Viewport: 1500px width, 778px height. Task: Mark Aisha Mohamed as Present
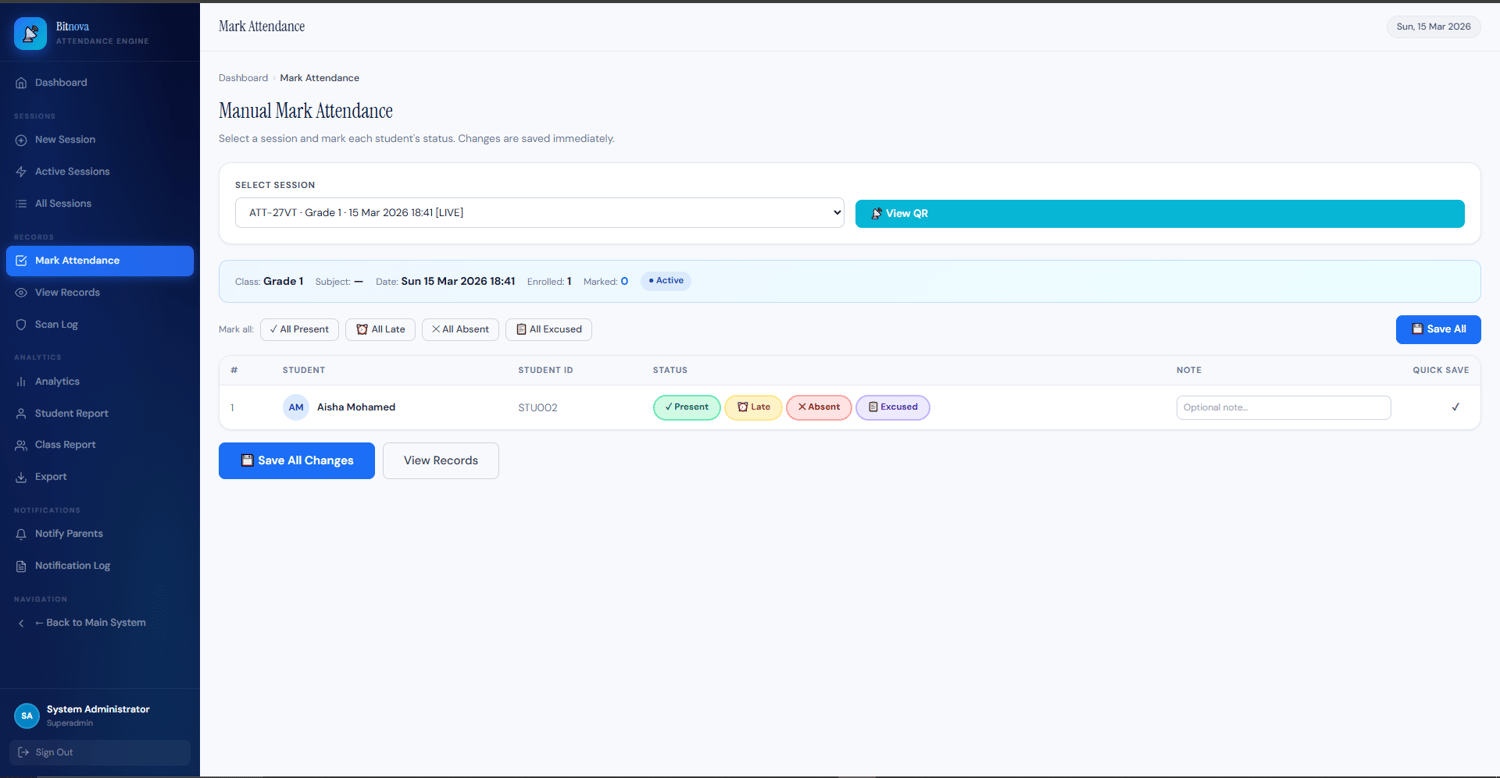686,407
